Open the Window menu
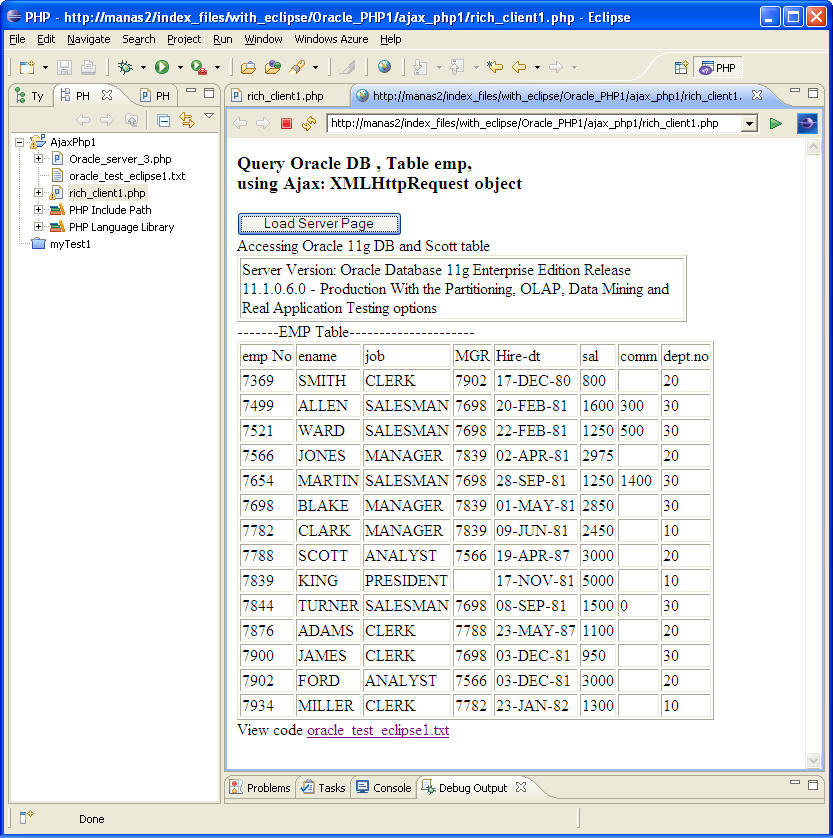 pos(263,39)
